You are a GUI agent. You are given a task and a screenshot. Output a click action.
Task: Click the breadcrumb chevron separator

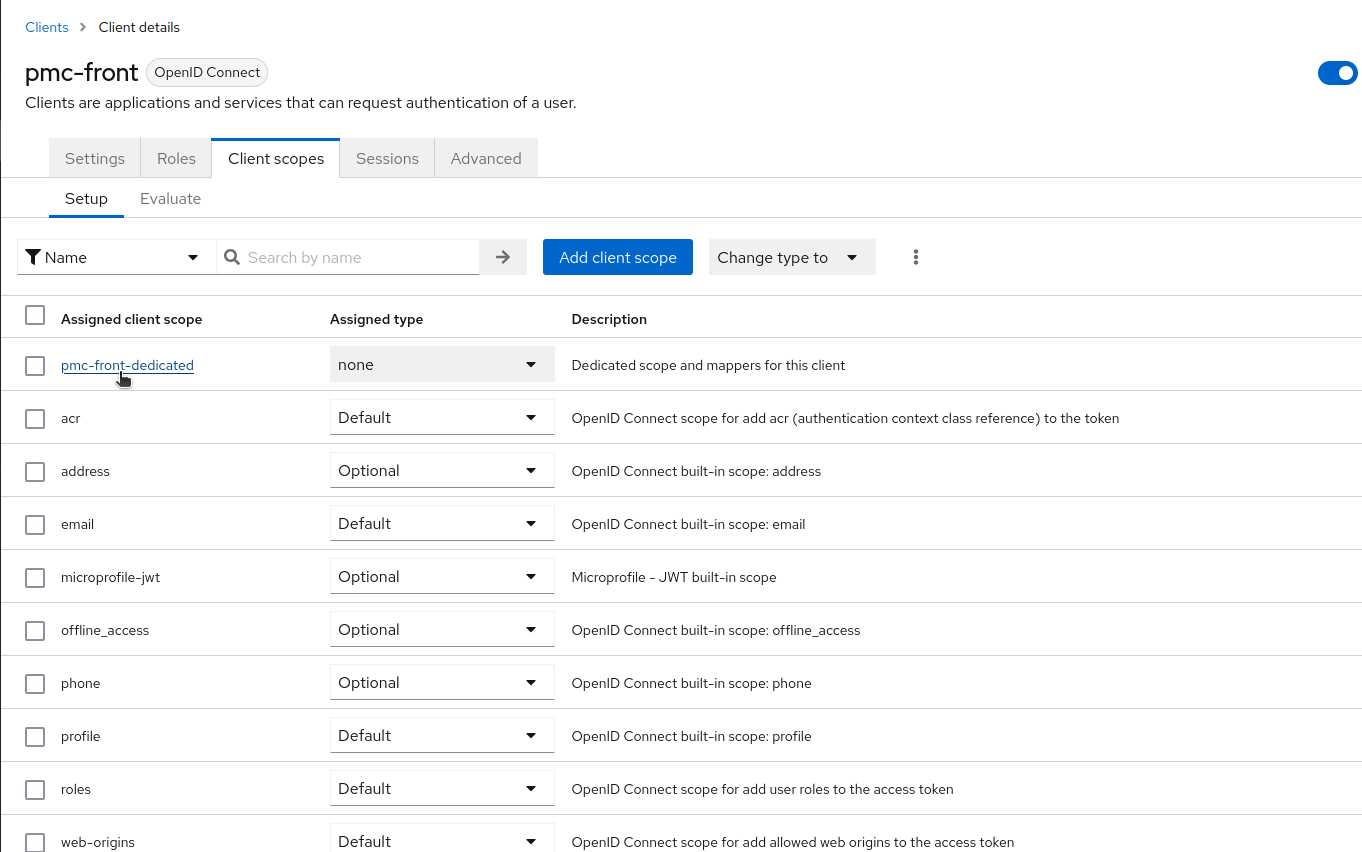pos(83,27)
